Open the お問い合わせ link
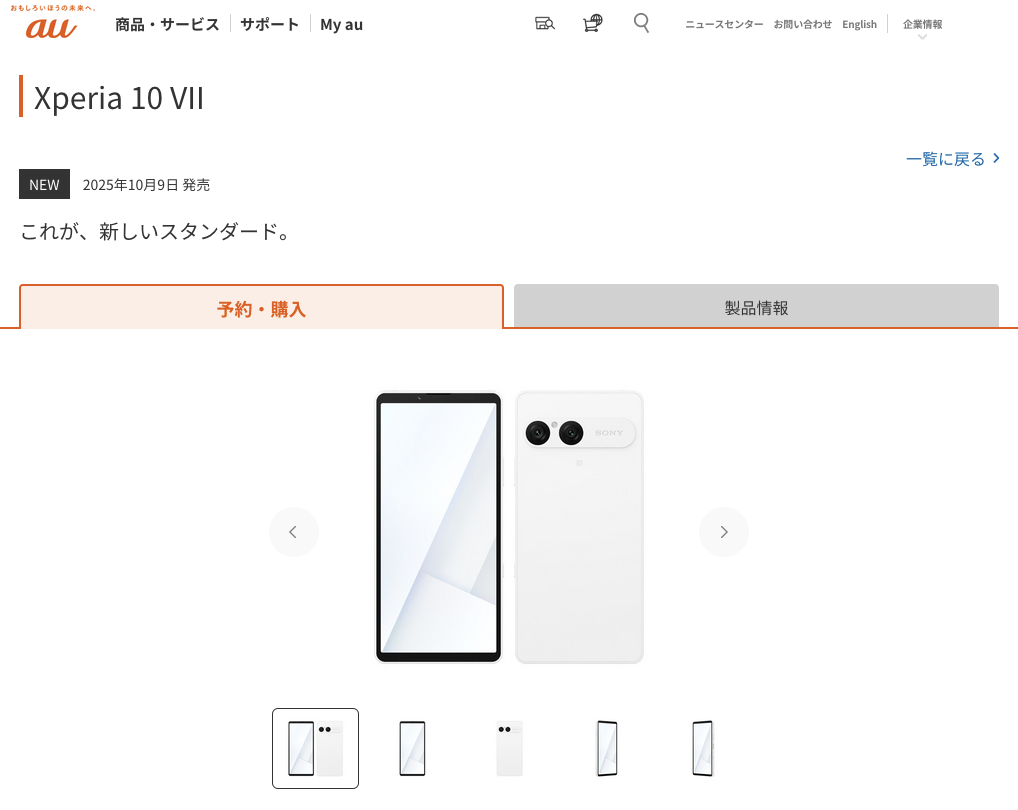 [802, 24]
